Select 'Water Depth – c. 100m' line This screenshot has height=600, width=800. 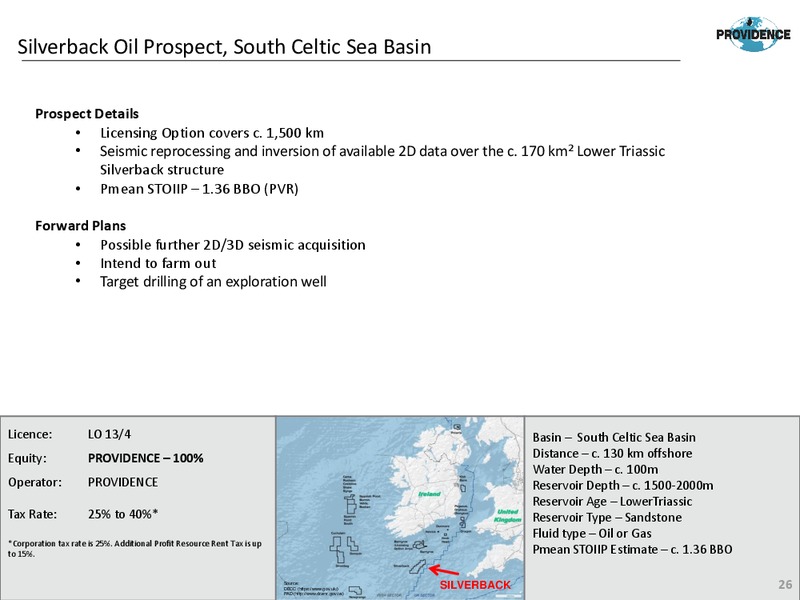click(595, 469)
